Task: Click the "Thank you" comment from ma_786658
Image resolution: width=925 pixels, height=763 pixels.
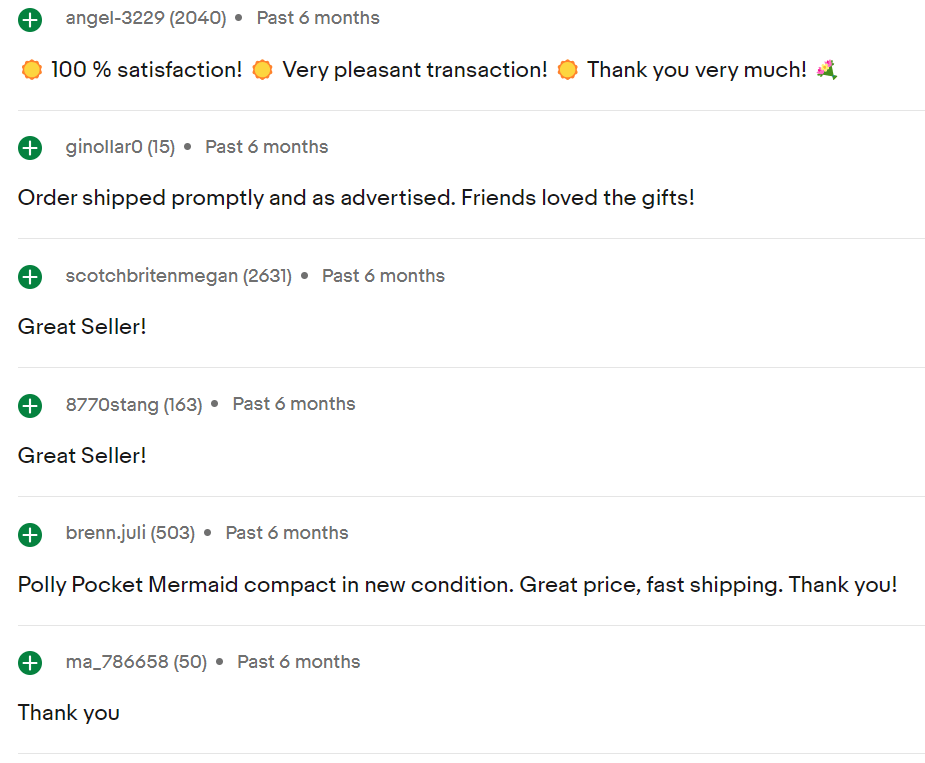Action: [69, 713]
